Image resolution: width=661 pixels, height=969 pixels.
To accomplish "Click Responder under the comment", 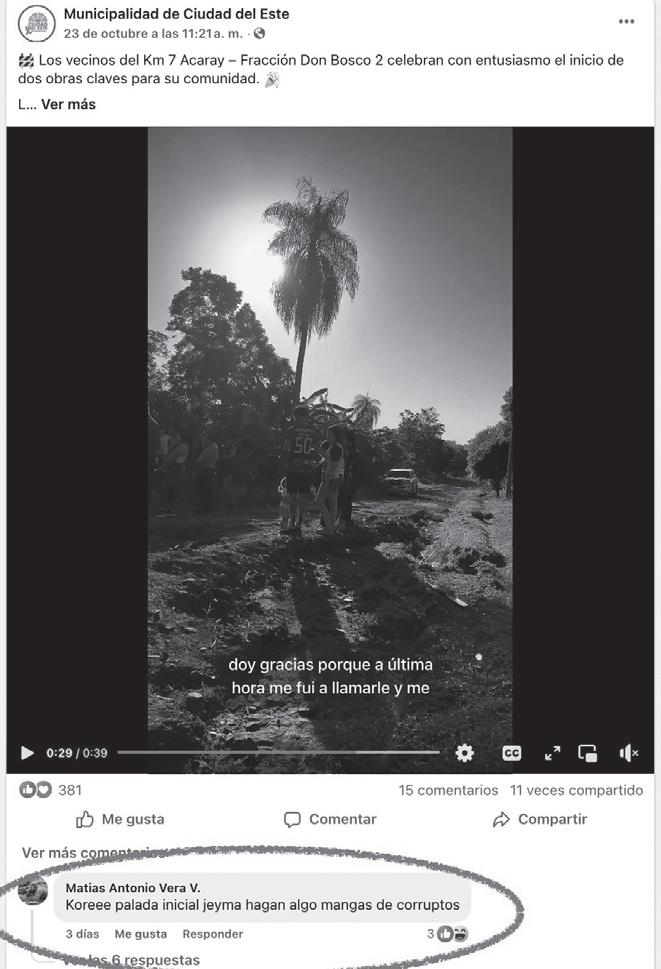I will tap(213, 934).
